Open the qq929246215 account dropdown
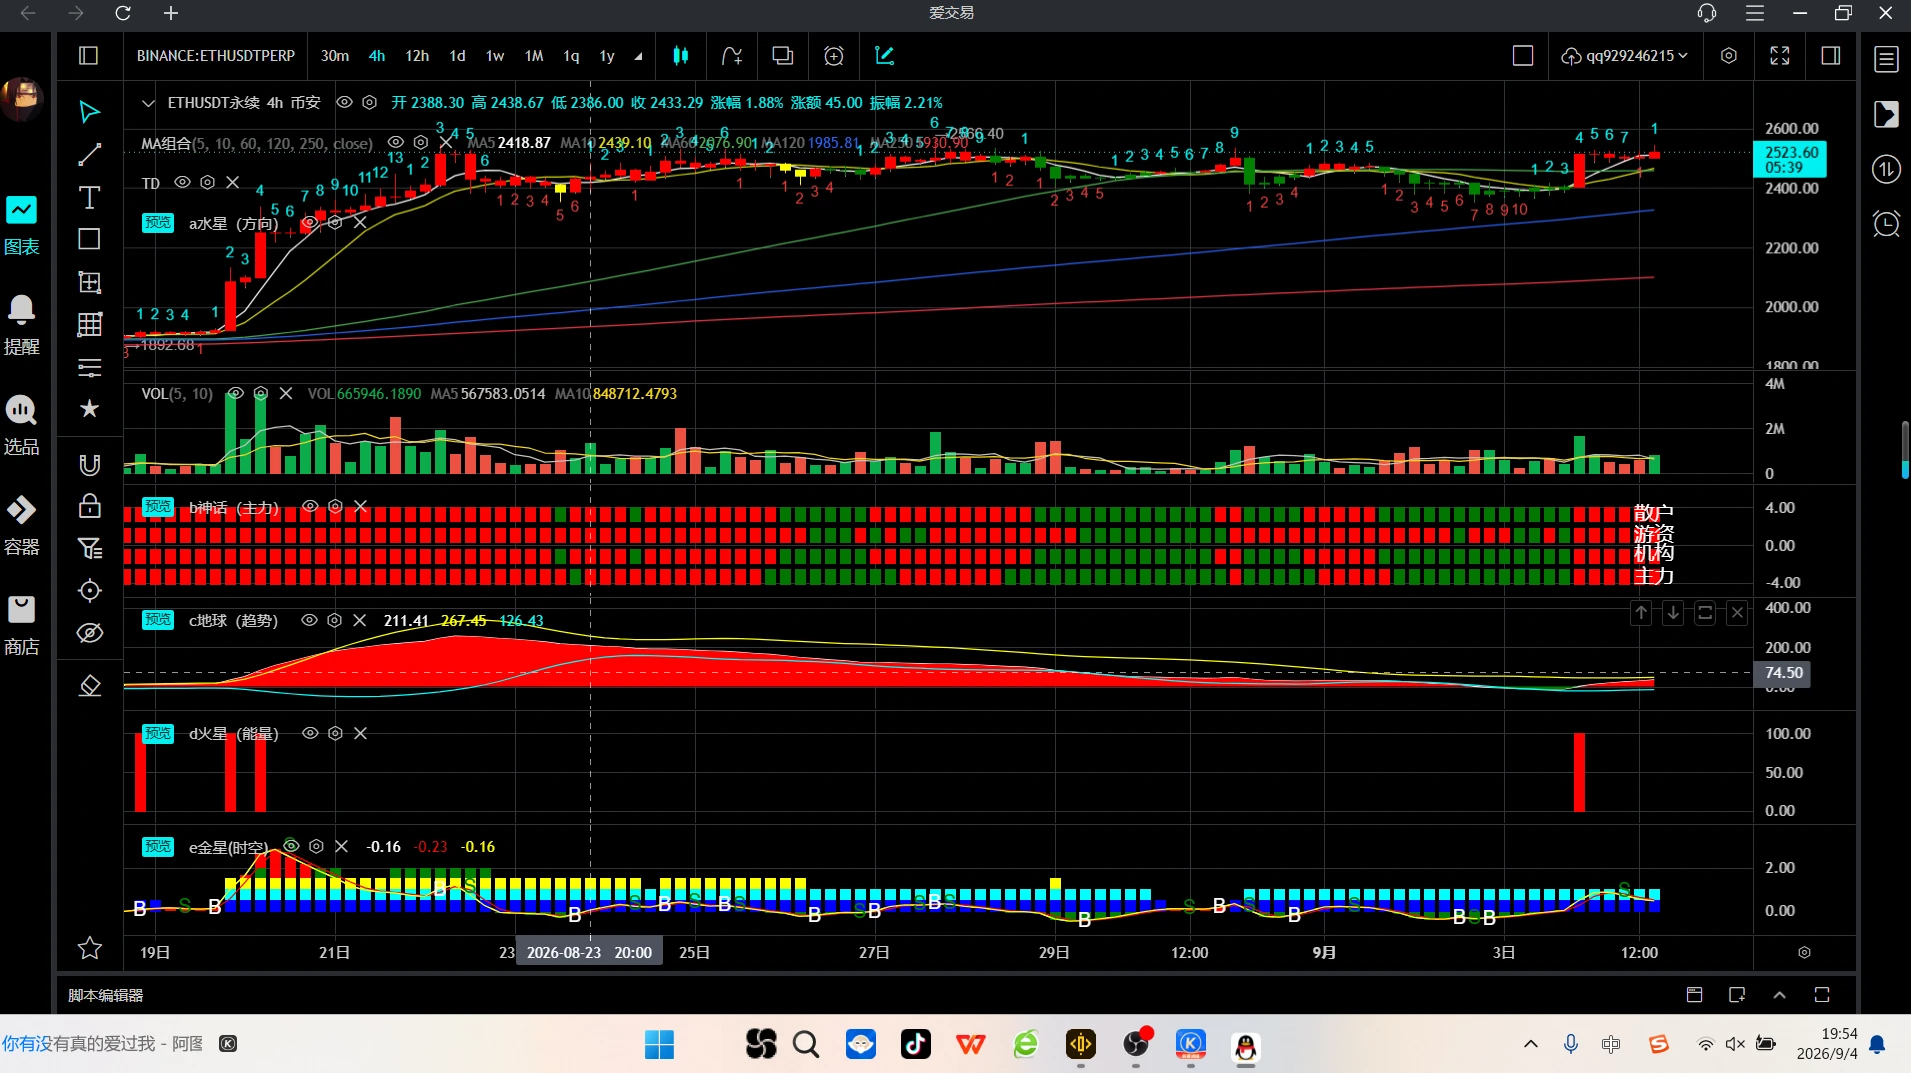This screenshot has width=1911, height=1073. pos(1624,56)
